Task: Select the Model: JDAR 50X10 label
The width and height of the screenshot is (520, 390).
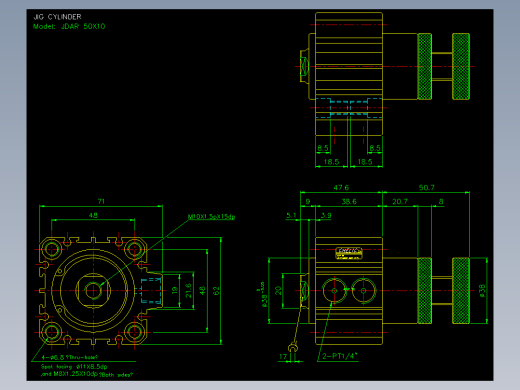Action: [69, 26]
